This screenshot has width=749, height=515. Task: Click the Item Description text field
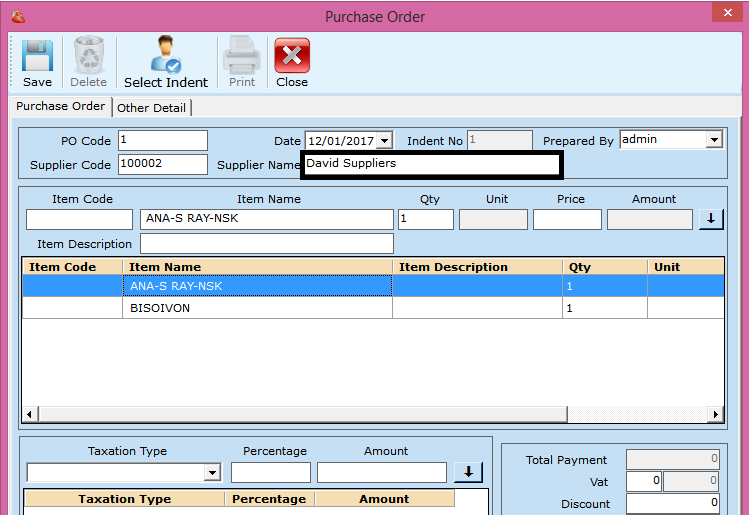(x=266, y=244)
